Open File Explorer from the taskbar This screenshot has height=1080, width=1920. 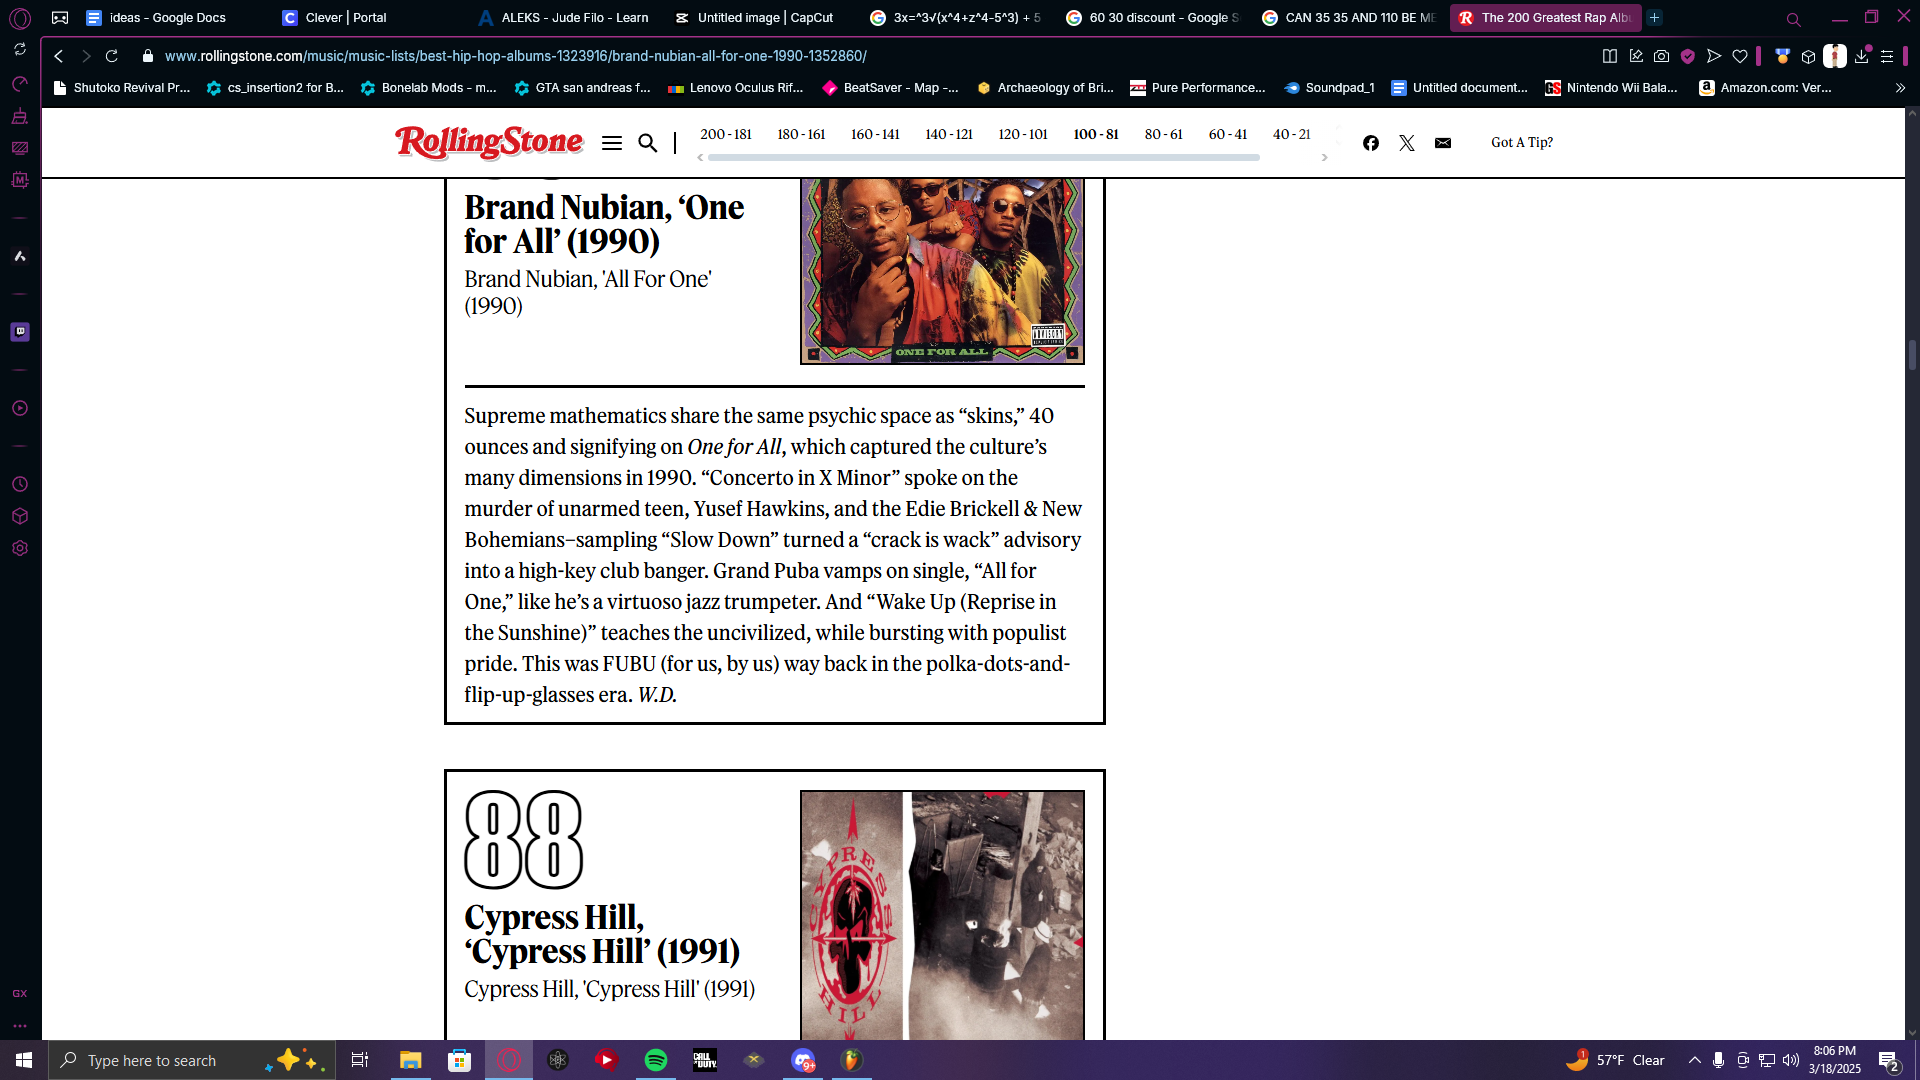click(411, 1060)
